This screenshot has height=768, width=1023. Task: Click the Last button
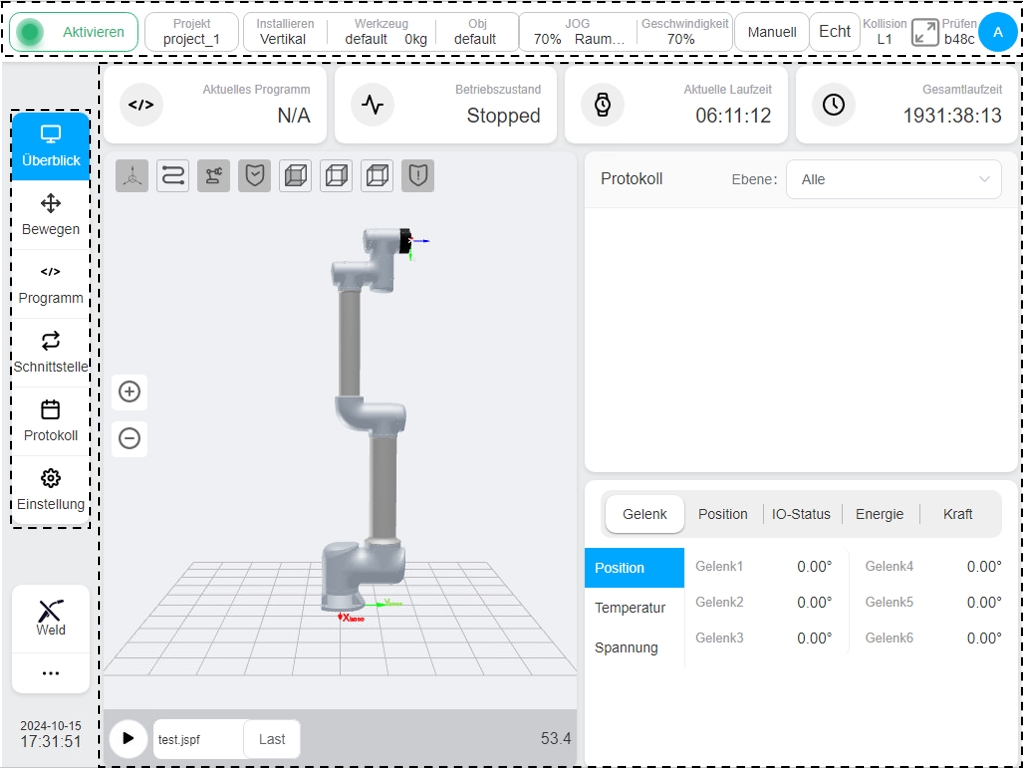coord(271,739)
